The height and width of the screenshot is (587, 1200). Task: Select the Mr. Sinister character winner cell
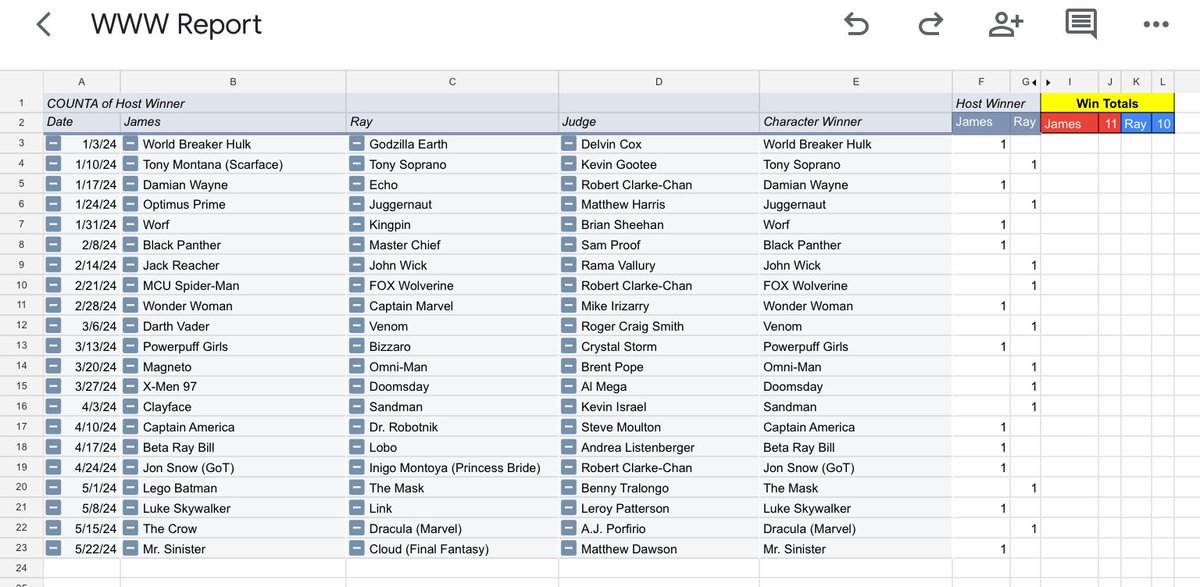pyautogui.click(x=856, y=549)
